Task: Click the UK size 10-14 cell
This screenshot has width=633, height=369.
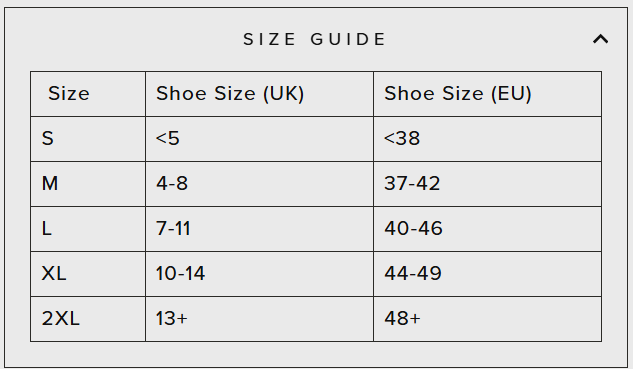Action: [x=260, y=274]
